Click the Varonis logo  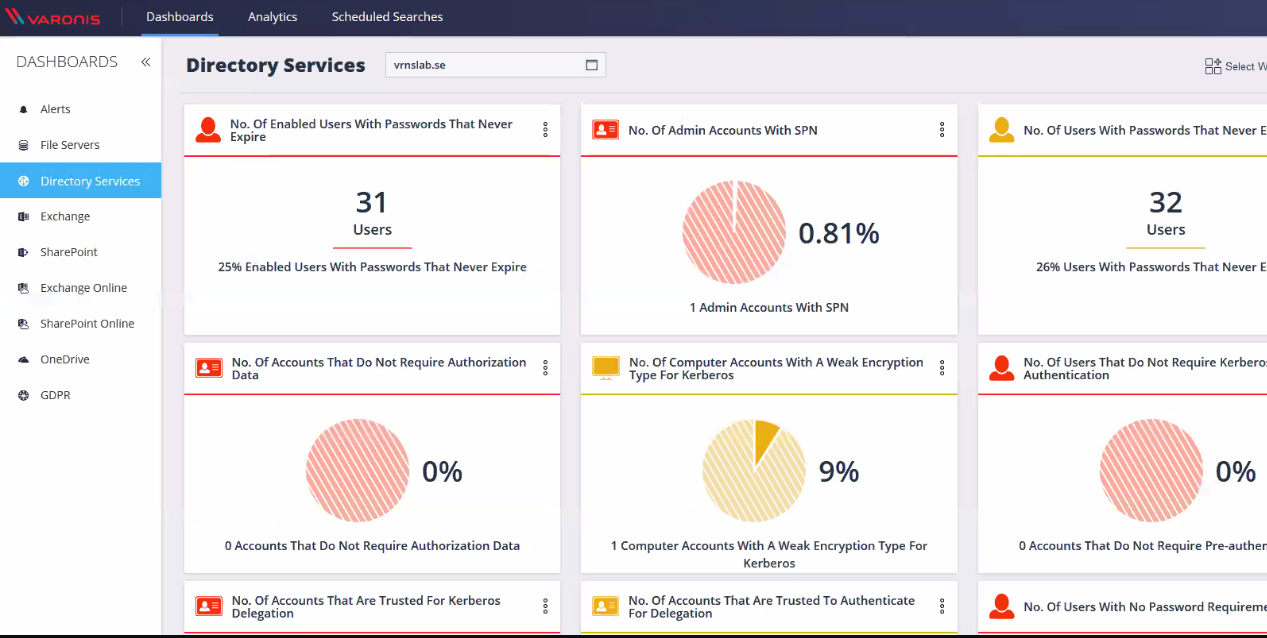[x=54, y=17]
